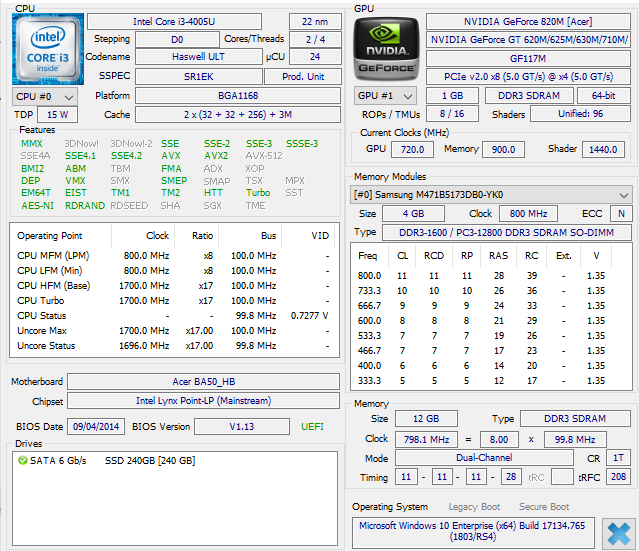Click the DDR3-1600 / PC3-12800 type field
639x551 pixels.
coord(507,233)
